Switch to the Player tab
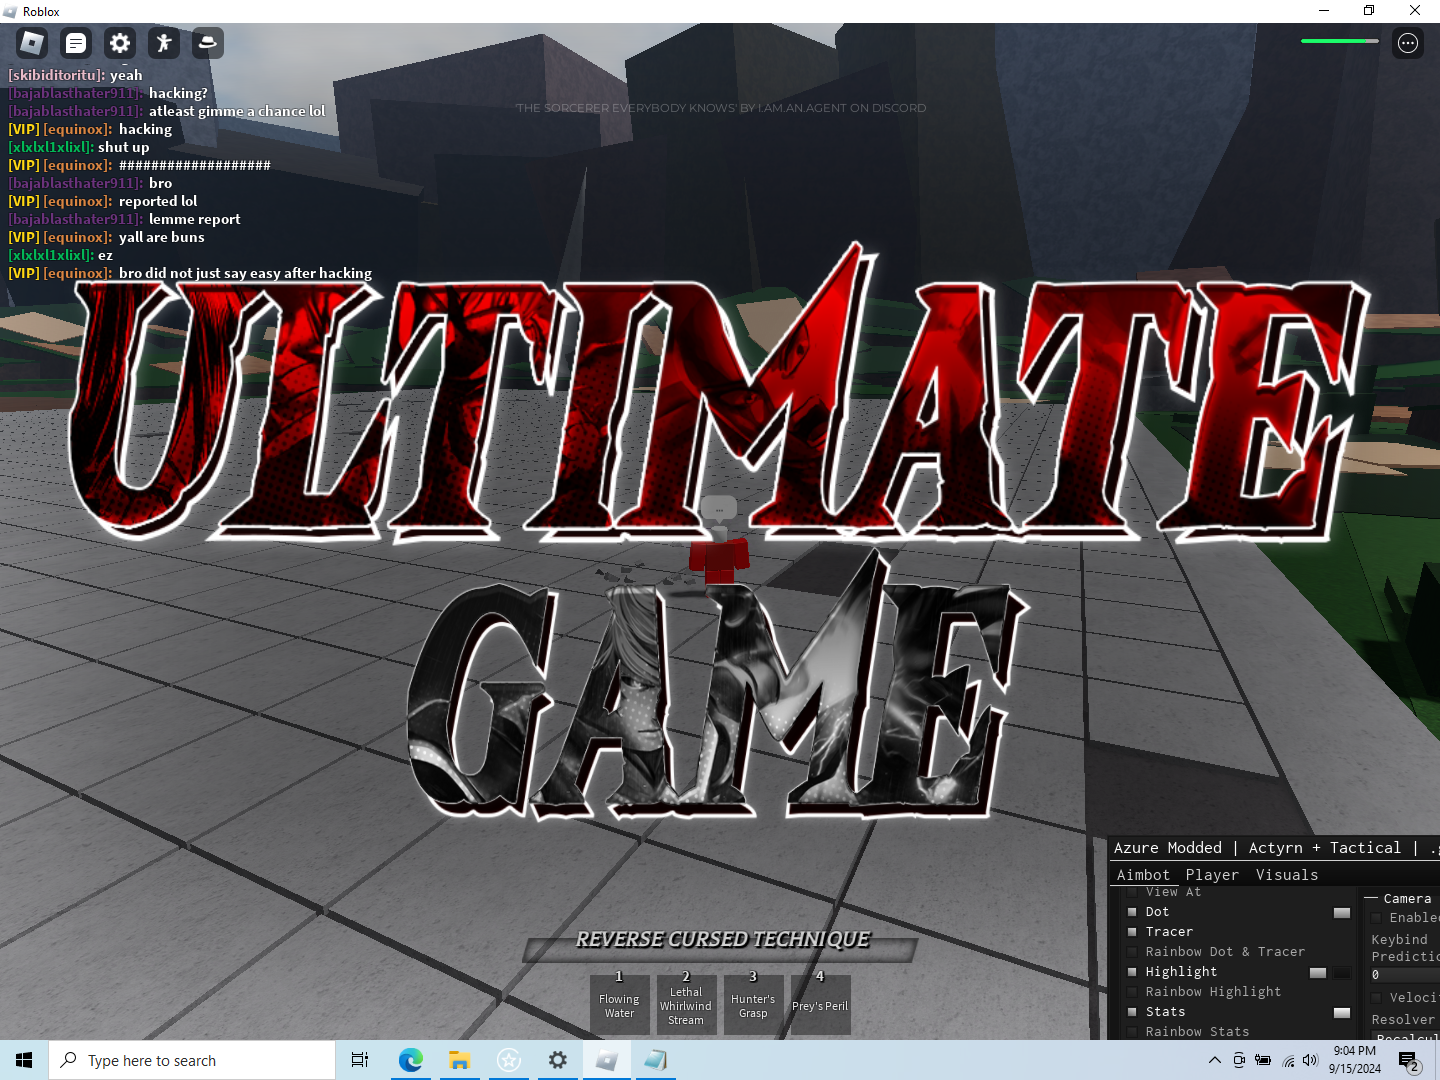The height and width of the screenshot is (1080, 1440). [1212, 875]
